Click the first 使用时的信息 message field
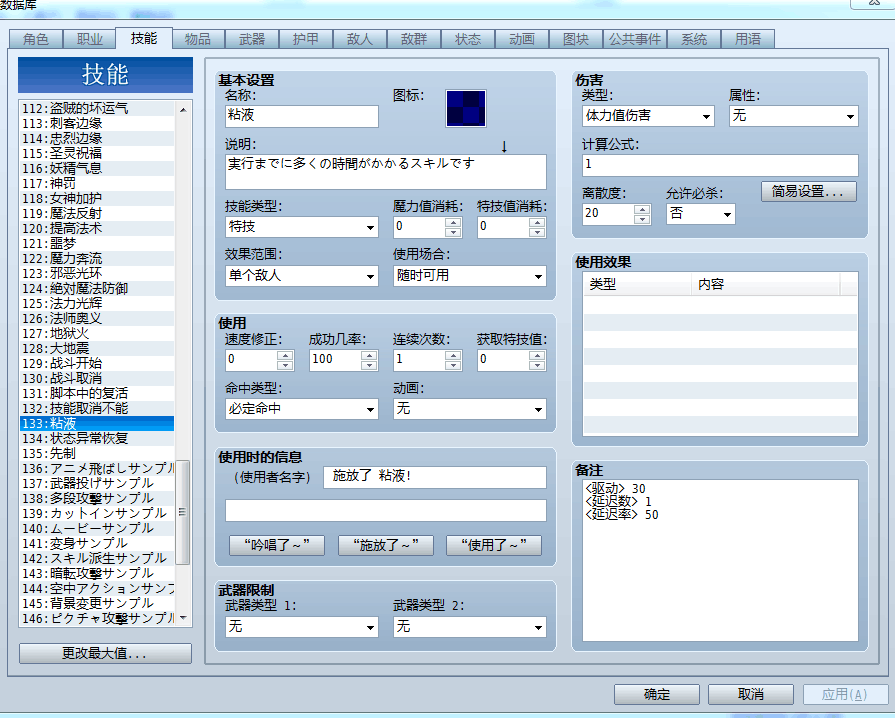 [x=434, y=477]
